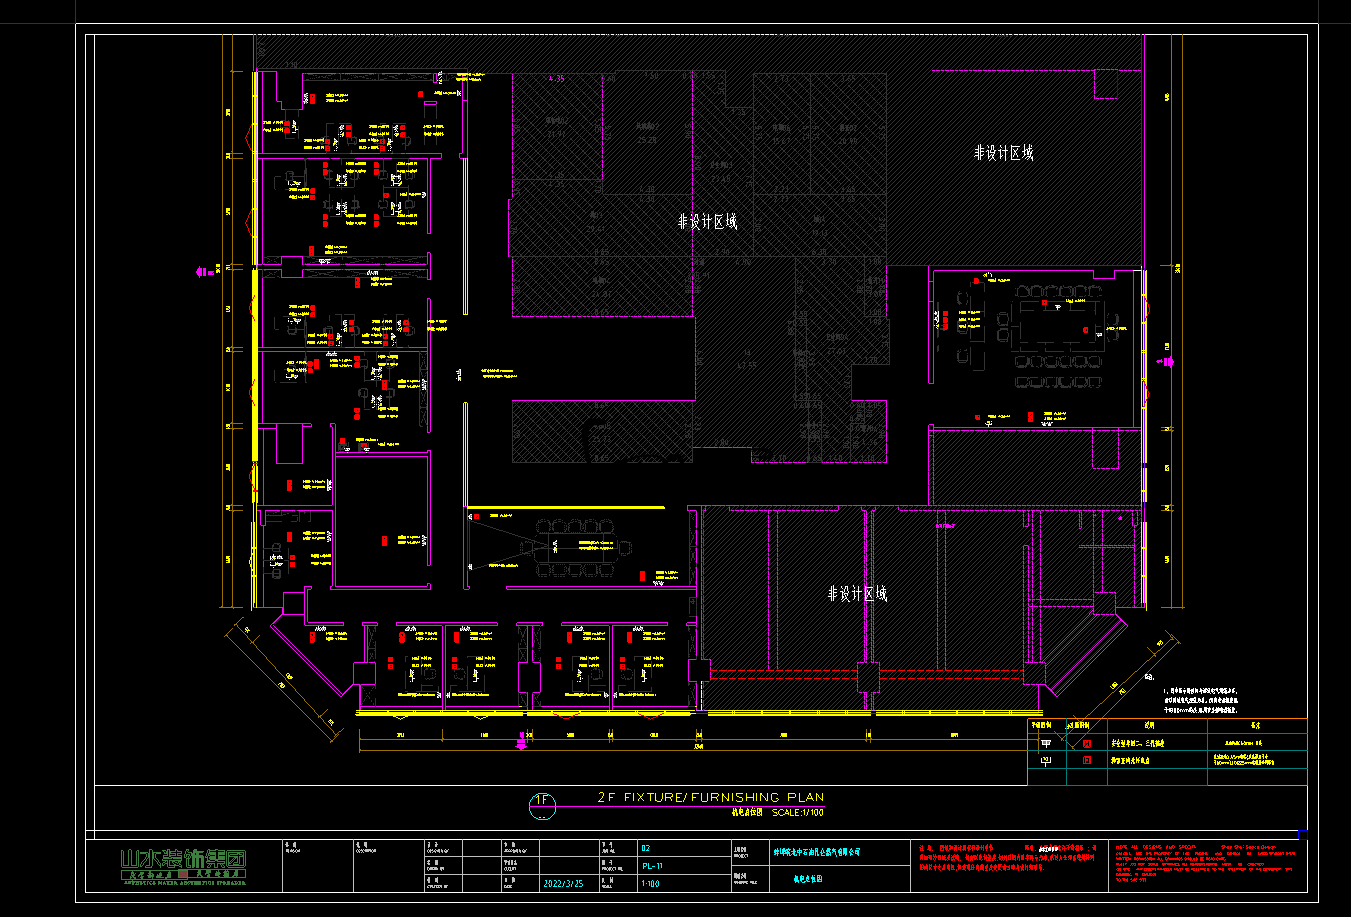Click the green company logo in title block

click(x=183, y=864)
